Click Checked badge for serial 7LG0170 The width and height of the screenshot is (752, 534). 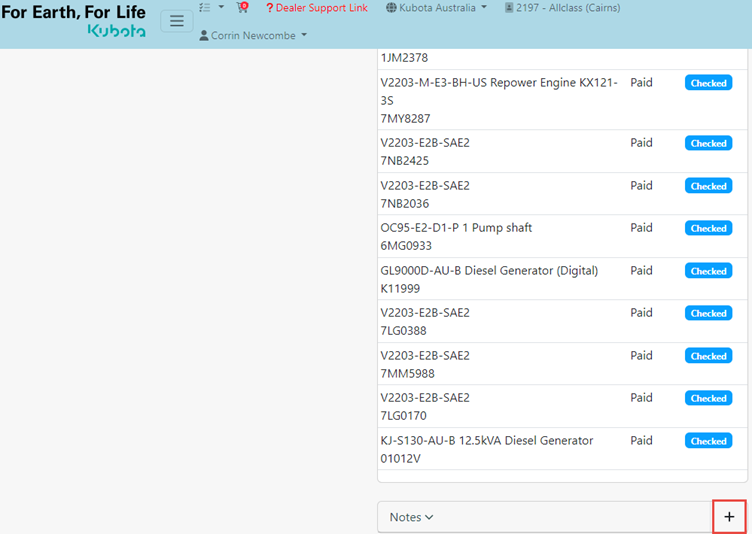pyautogui.click(x=708, y=398)
